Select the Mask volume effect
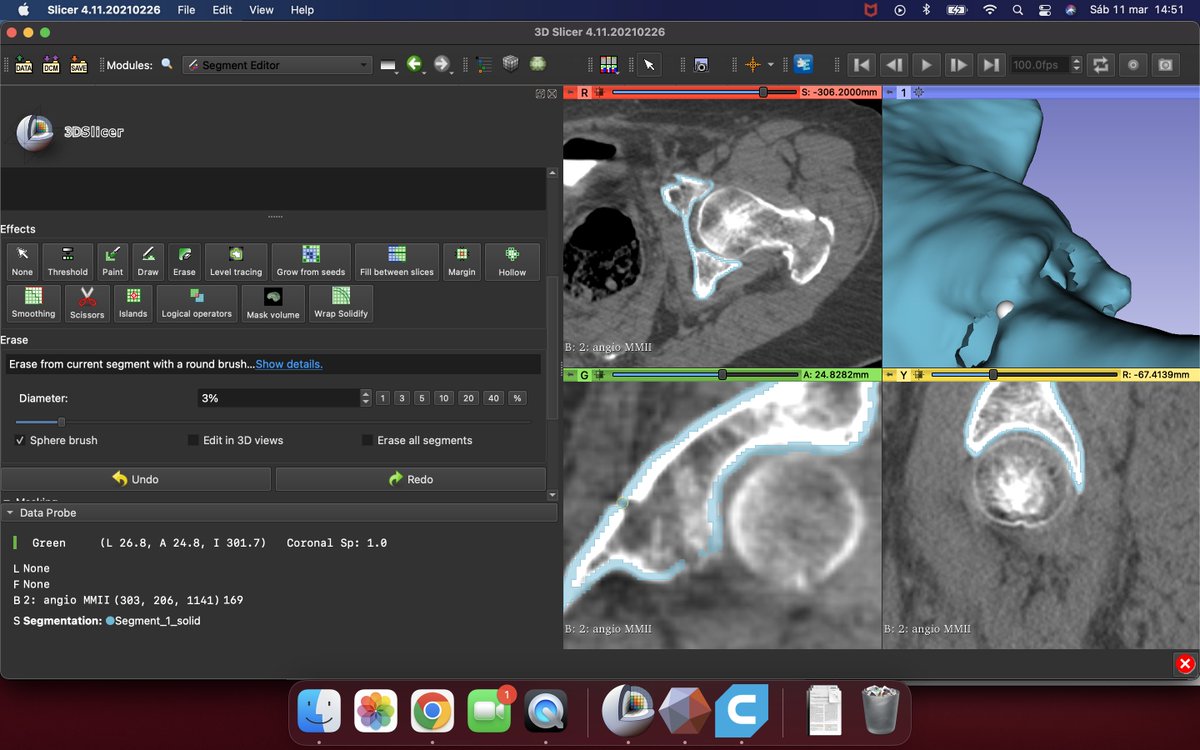Image resolution: width=1200 pixels, height=750 pixels. point(273,303)
